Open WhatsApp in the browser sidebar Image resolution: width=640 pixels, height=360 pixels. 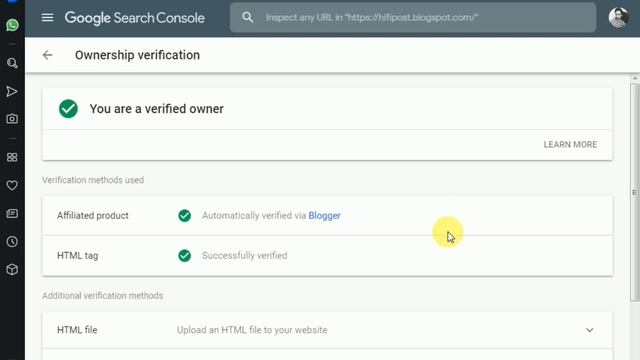coord(12,25)
